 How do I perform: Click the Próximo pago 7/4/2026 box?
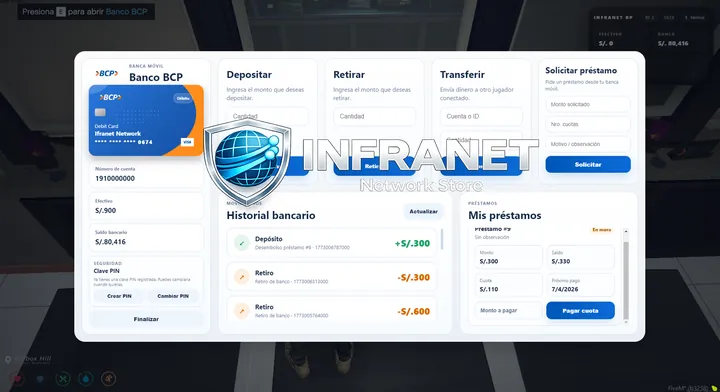(x=580, y=285)
